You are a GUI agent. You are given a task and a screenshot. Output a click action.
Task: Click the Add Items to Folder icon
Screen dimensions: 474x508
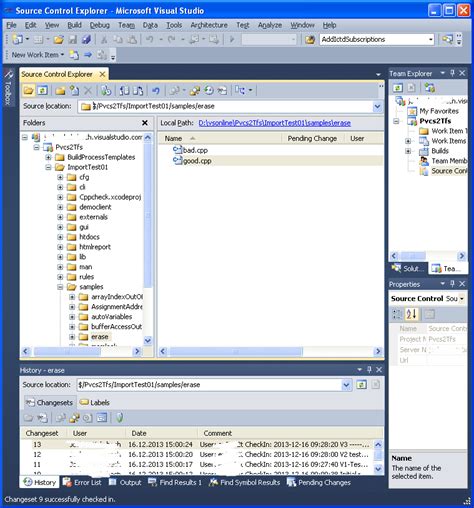(x=74, y=90)
